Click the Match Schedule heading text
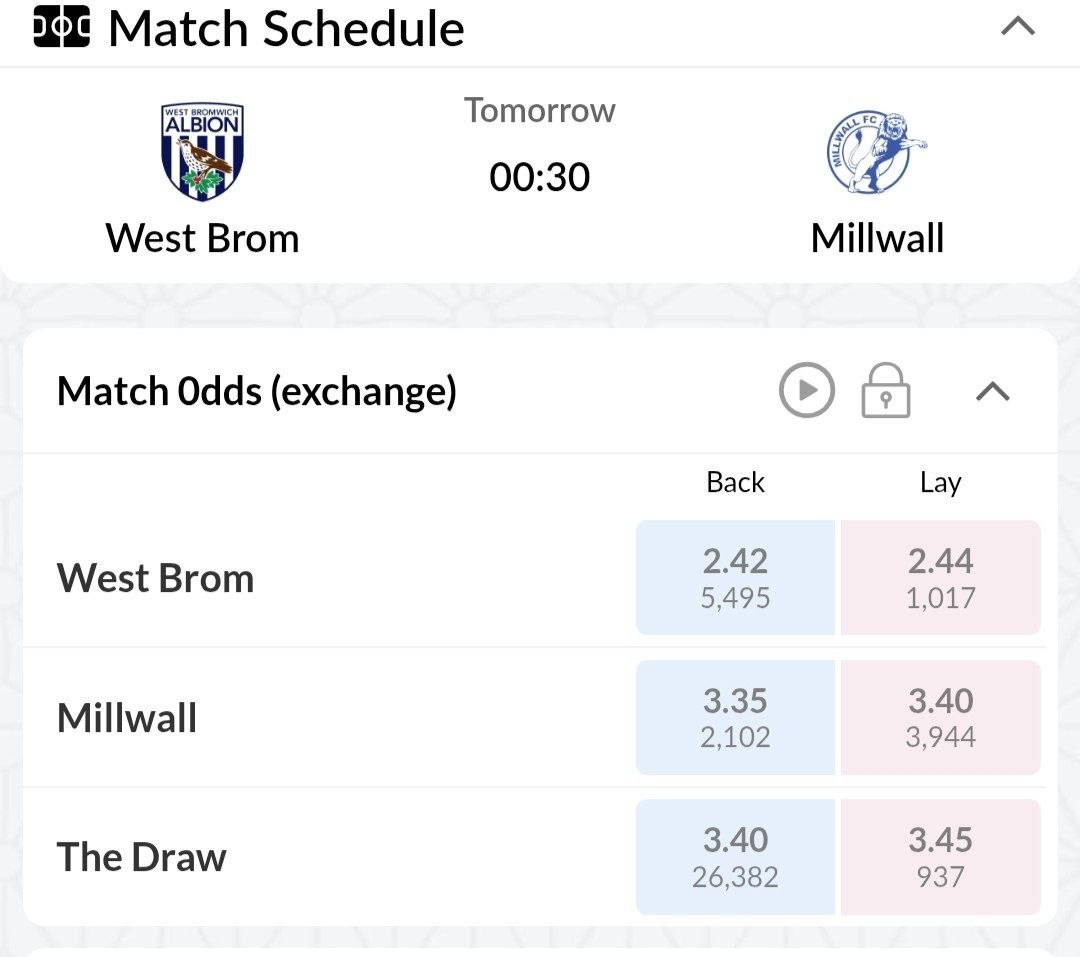Screen dimensions: 1080x957 click(x=286, y=29)
